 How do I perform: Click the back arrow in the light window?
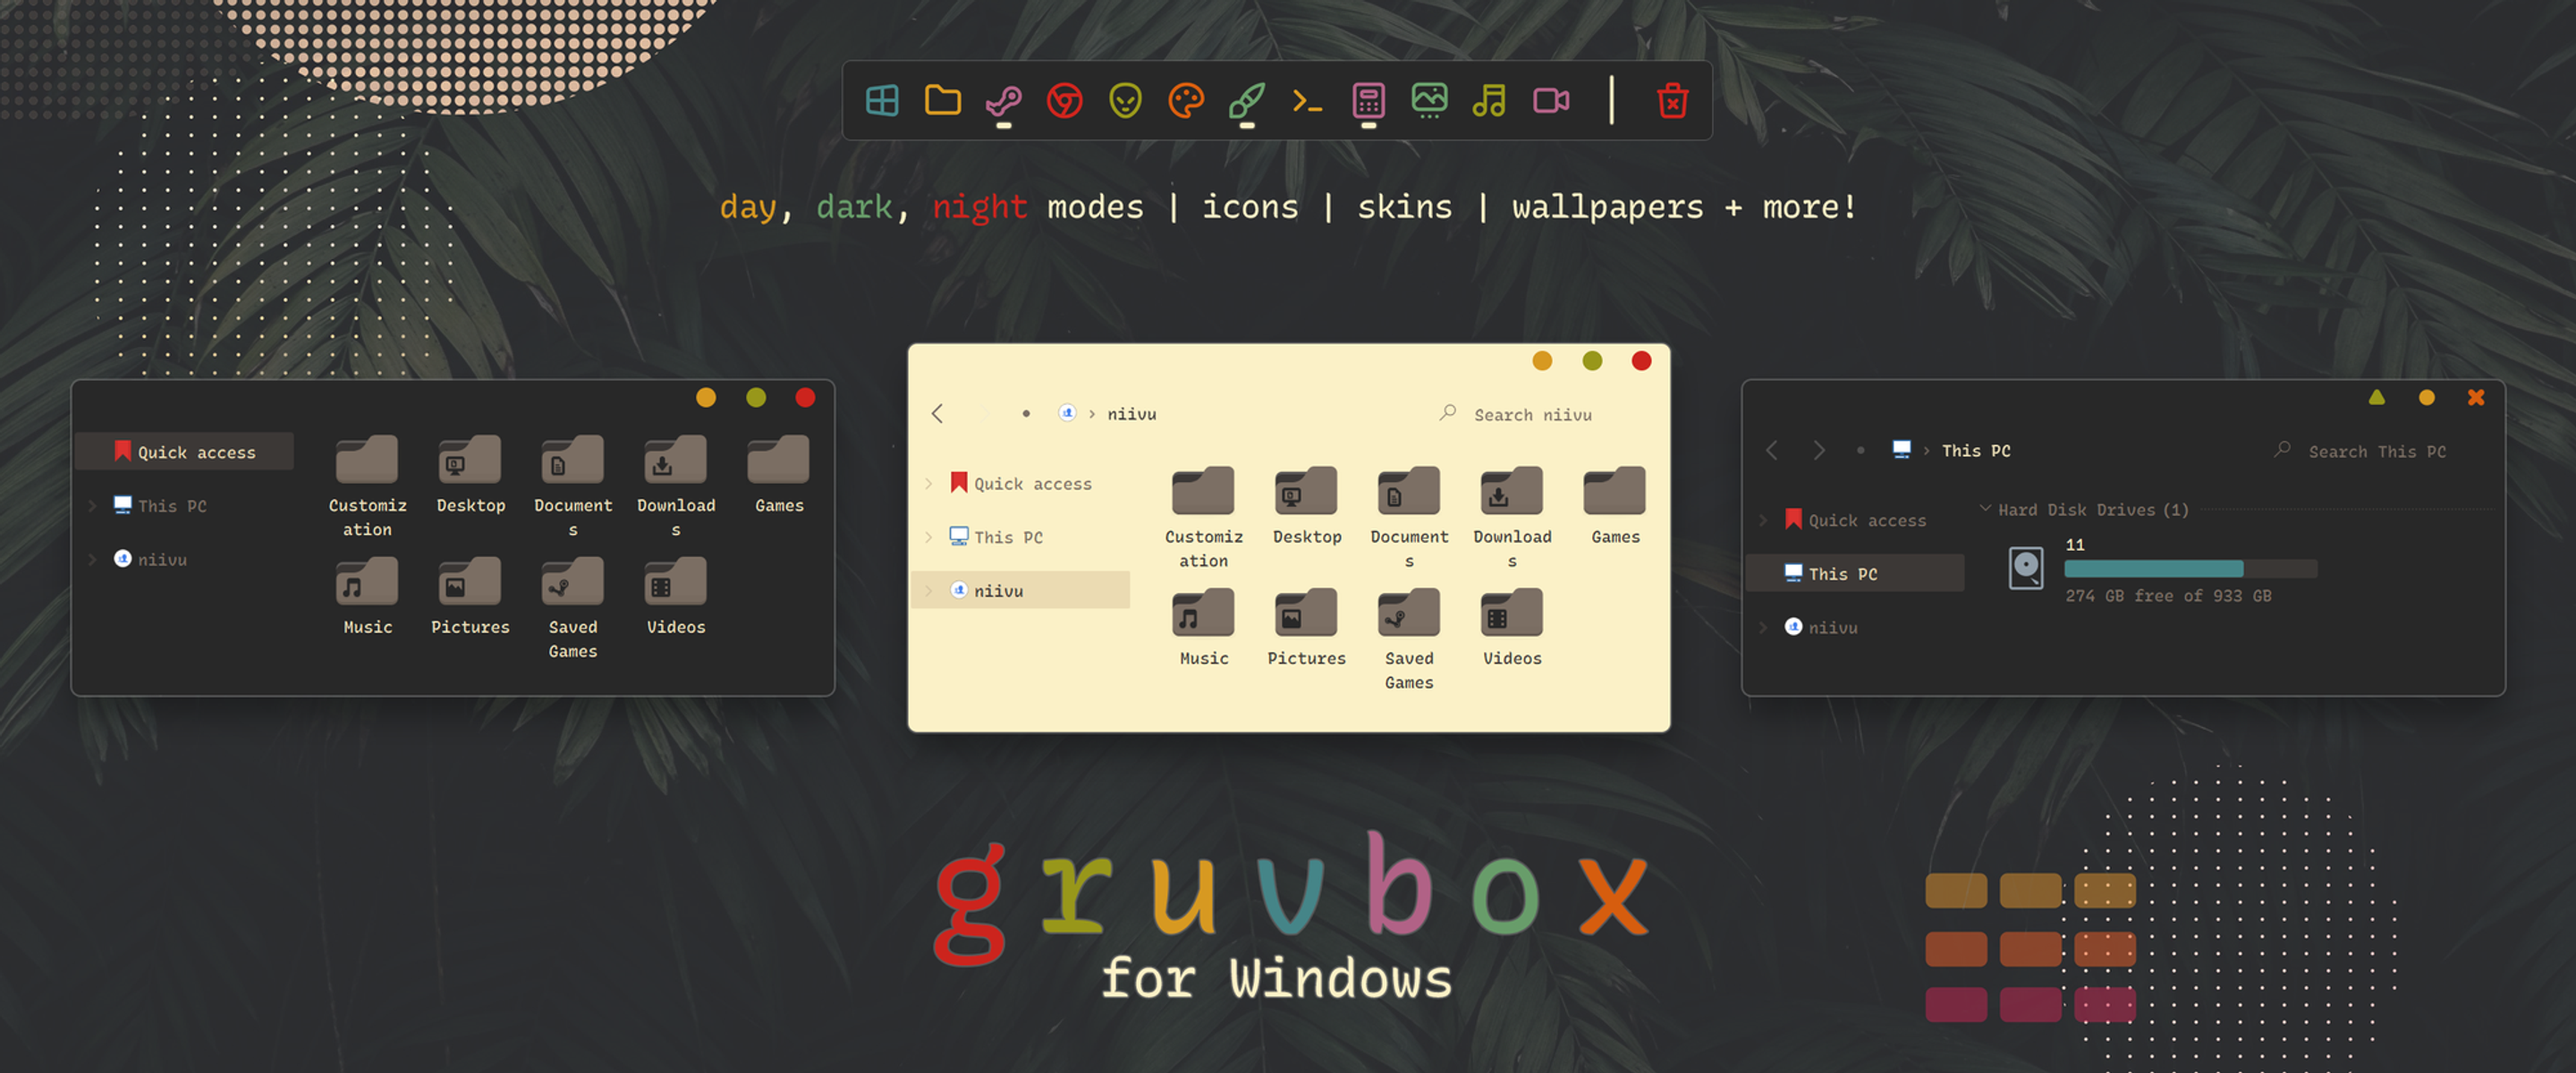click(x=937, y=414)
